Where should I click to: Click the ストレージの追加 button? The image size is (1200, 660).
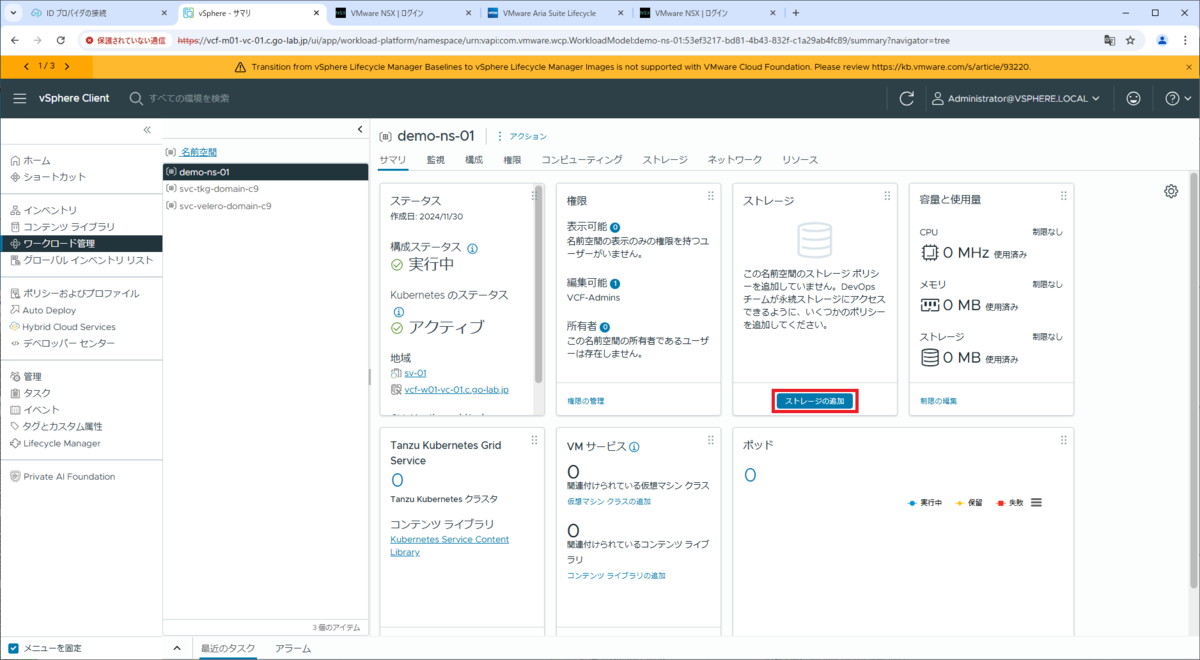click(815, 400)
